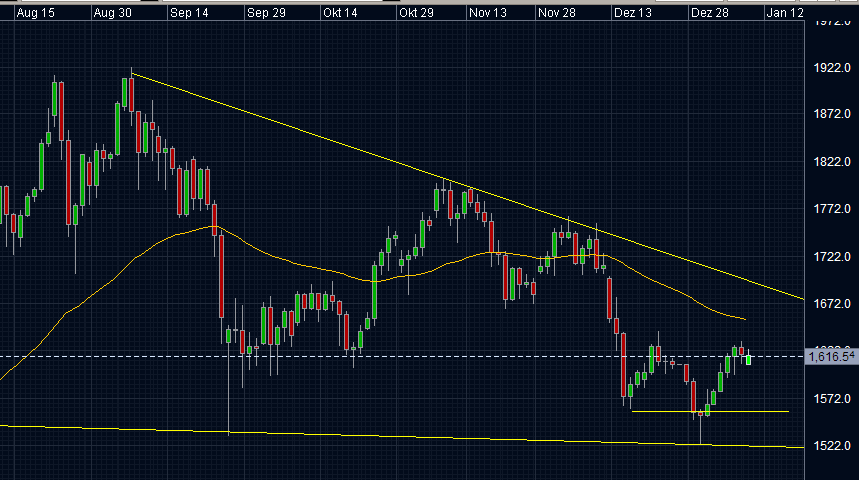Viewport: 859px width, 480px height.
Task: Click the orange moving average curve
Action: [x=373, y=281]
